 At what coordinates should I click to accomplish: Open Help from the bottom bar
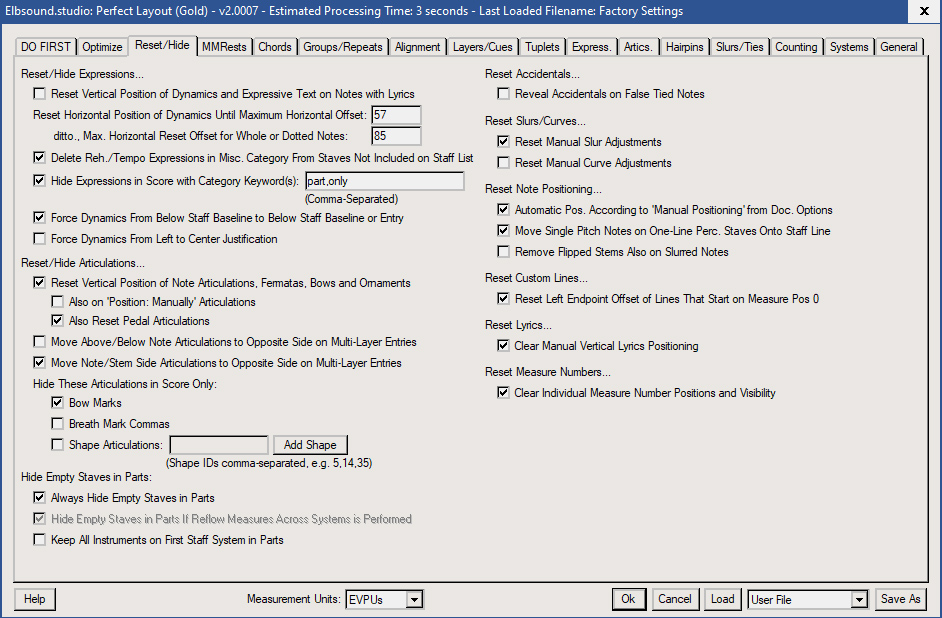coord(35,599)
